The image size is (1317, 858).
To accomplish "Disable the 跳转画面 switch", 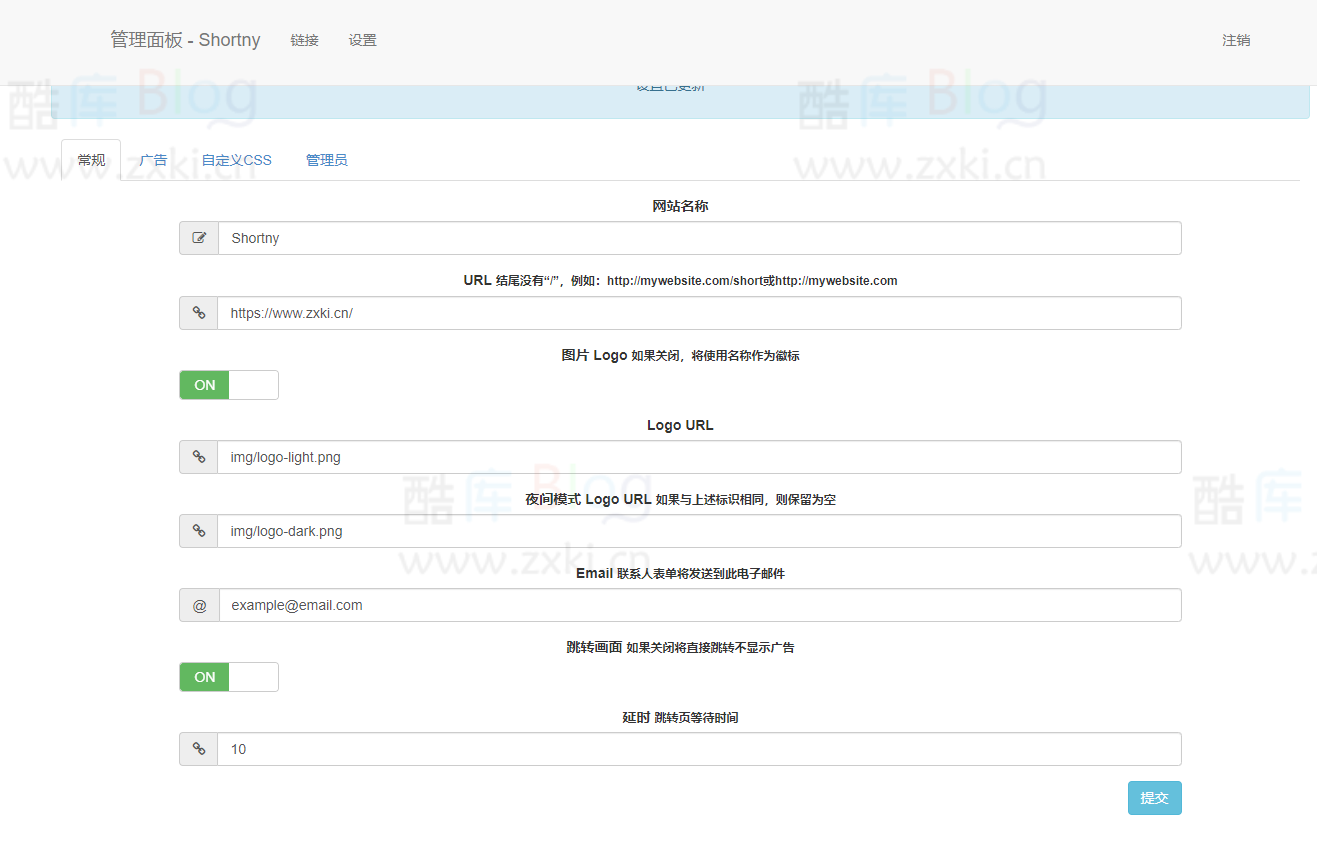I will pyautogui.click(x=228, y=677).
